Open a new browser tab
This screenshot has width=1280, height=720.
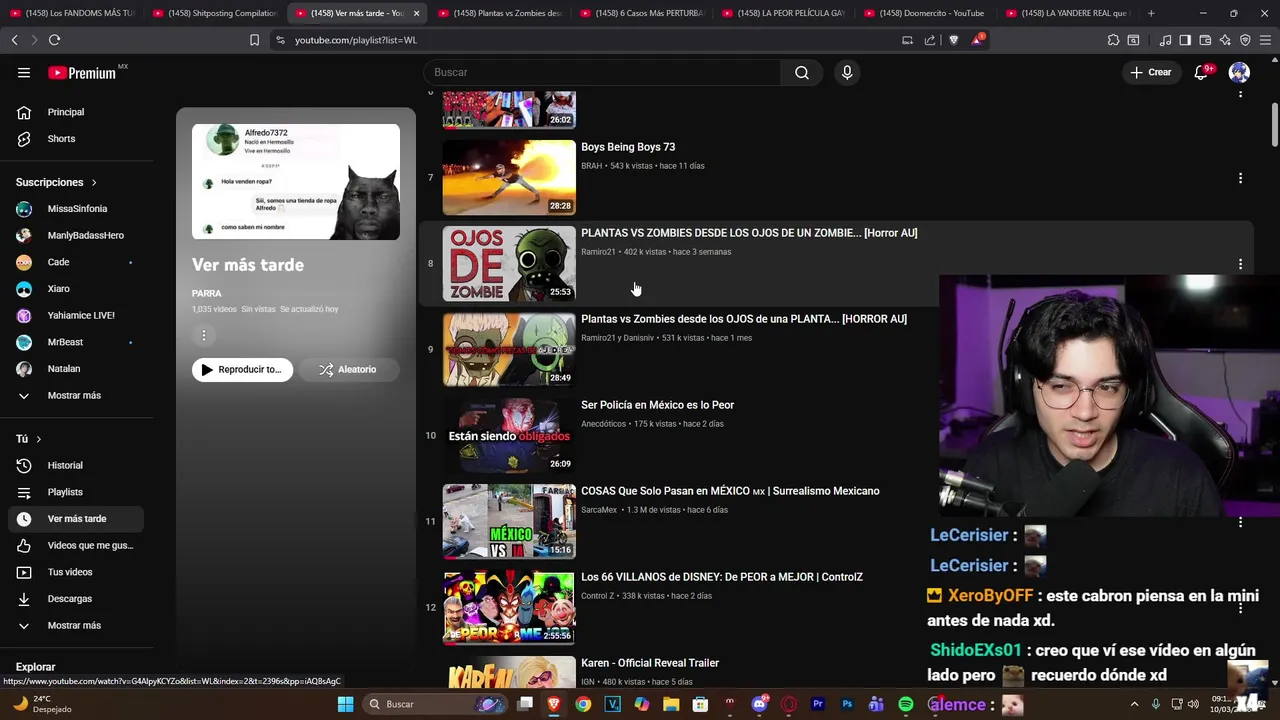[1151, 13]
